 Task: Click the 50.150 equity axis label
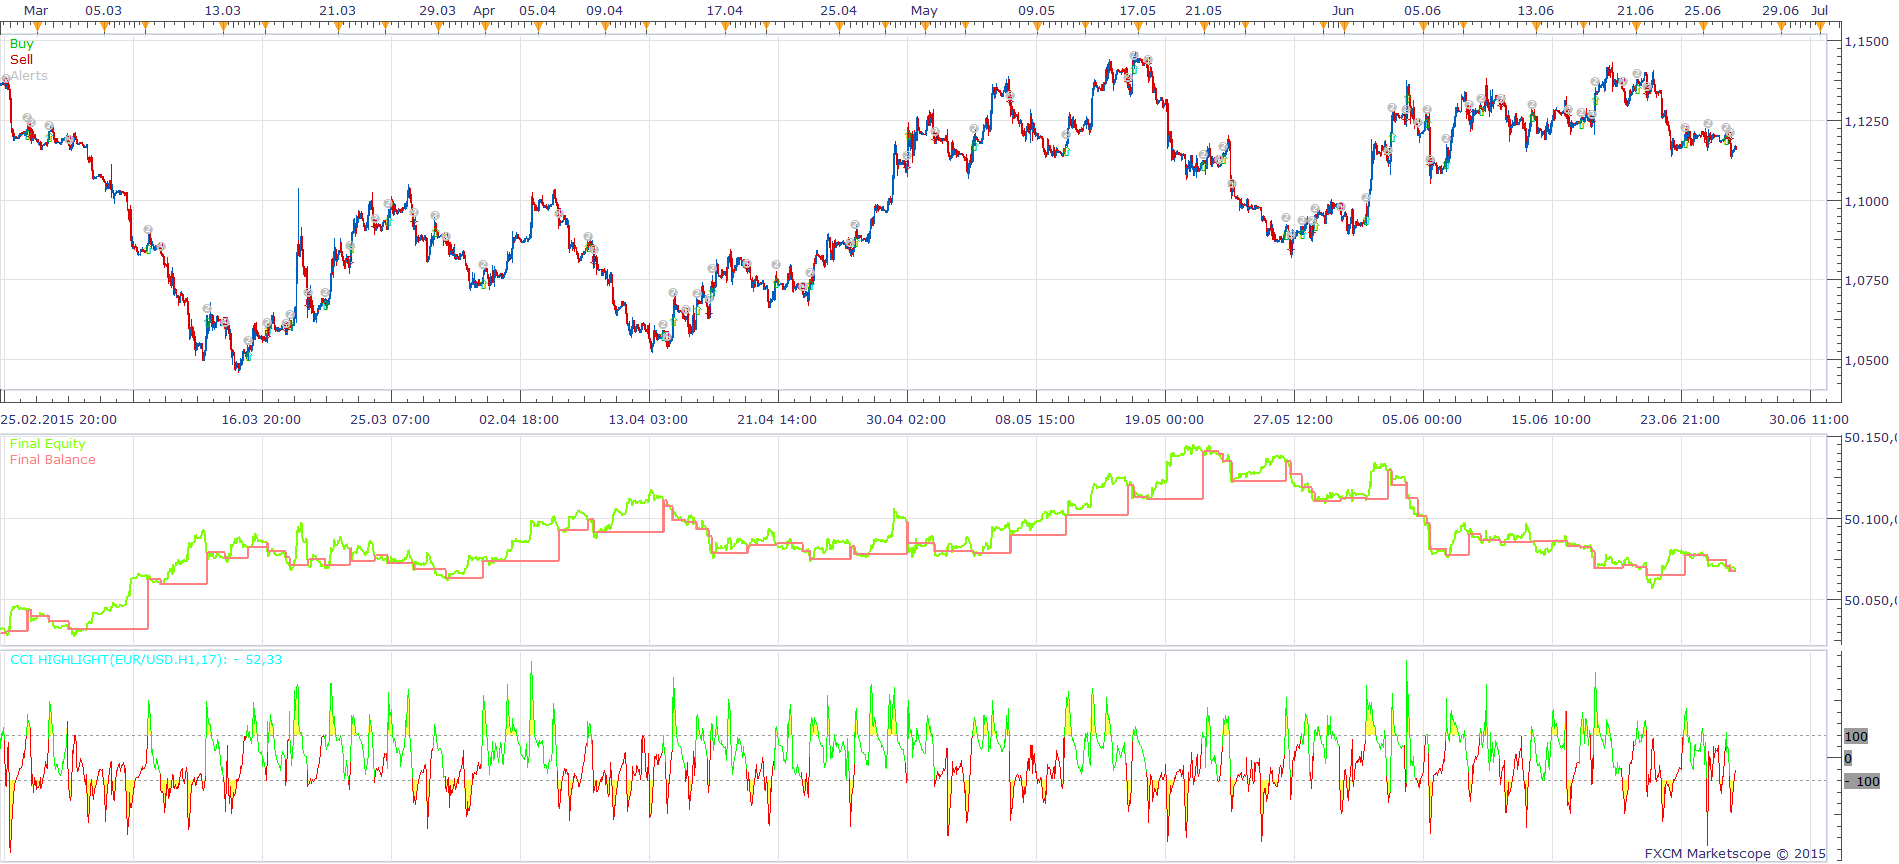(x=1870, y=438)
